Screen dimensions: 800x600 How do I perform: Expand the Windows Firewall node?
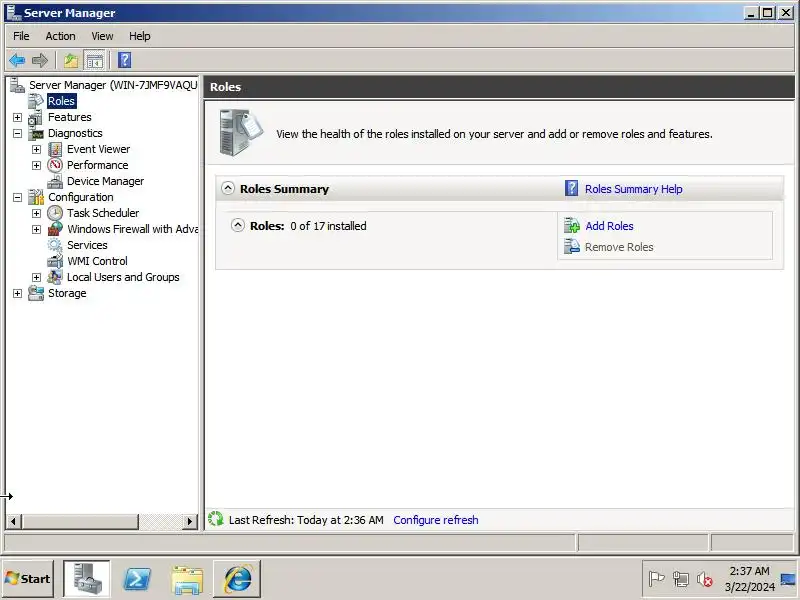[36, 229]
